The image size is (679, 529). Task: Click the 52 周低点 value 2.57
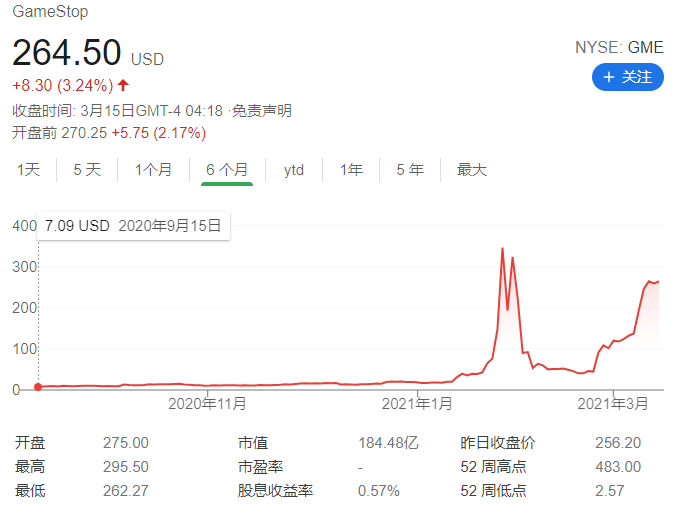pyautogui.click(x=610, y=491)
